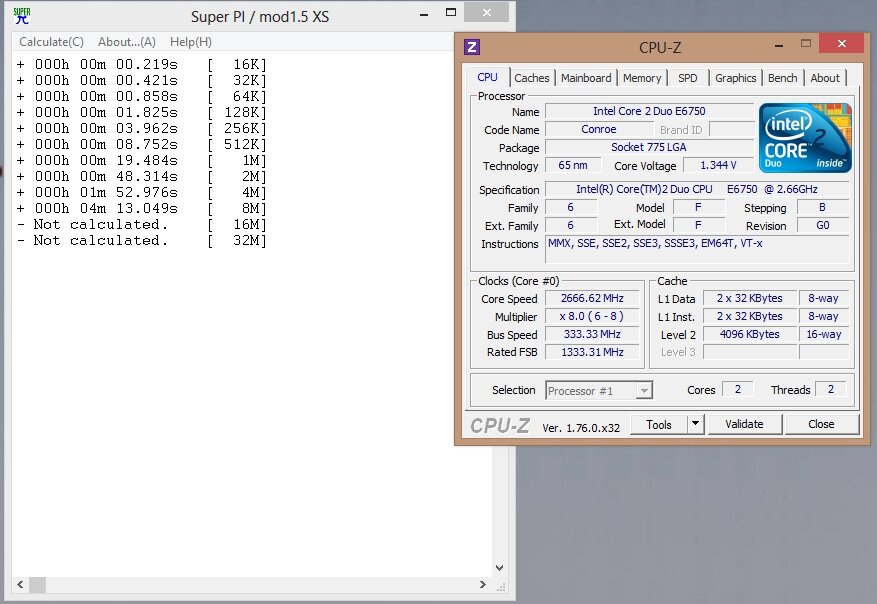The height and width of the screenshot is (604, 877).
Task: Switch to the Caches tab
Action: (531, 78)
